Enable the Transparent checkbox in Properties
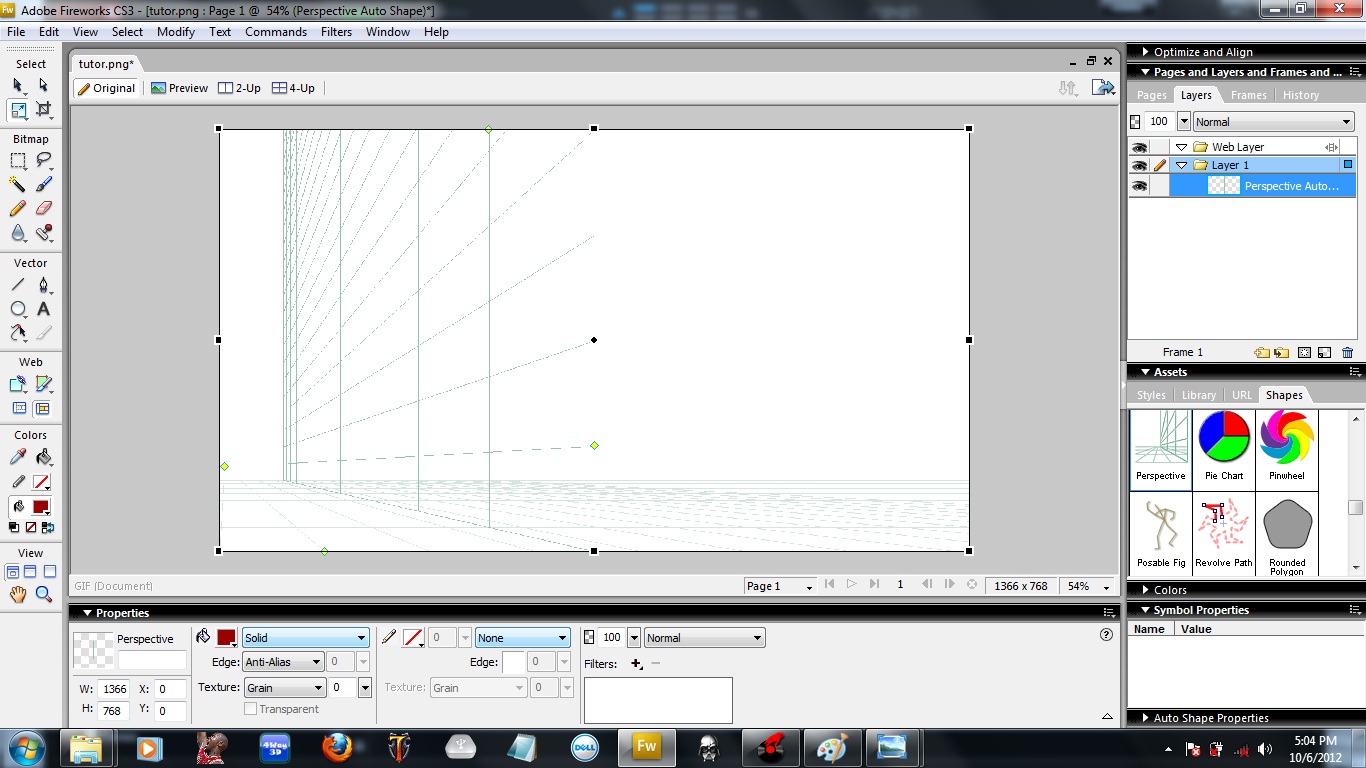 click(x=249, y=708)
